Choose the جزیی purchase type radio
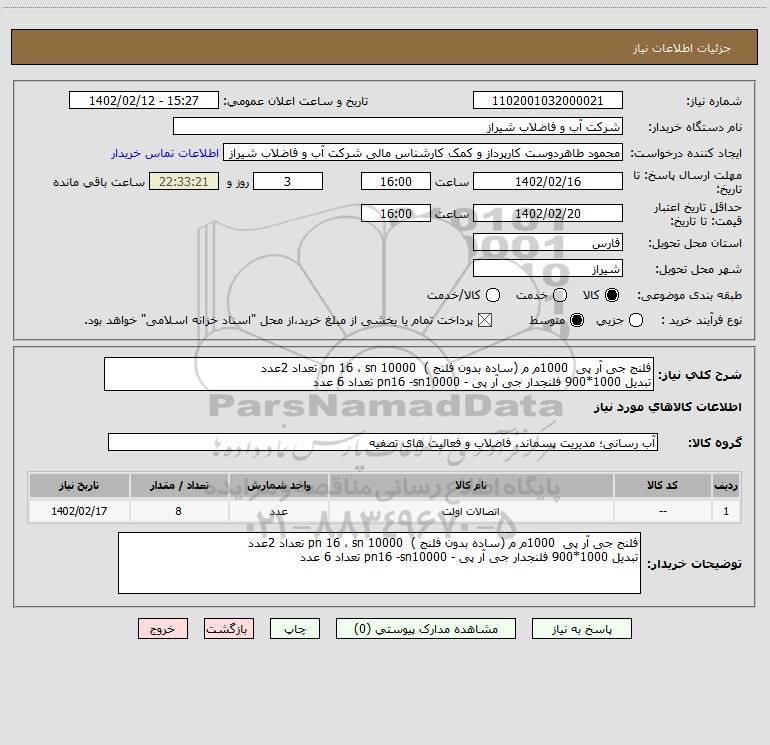 [635, 320]
